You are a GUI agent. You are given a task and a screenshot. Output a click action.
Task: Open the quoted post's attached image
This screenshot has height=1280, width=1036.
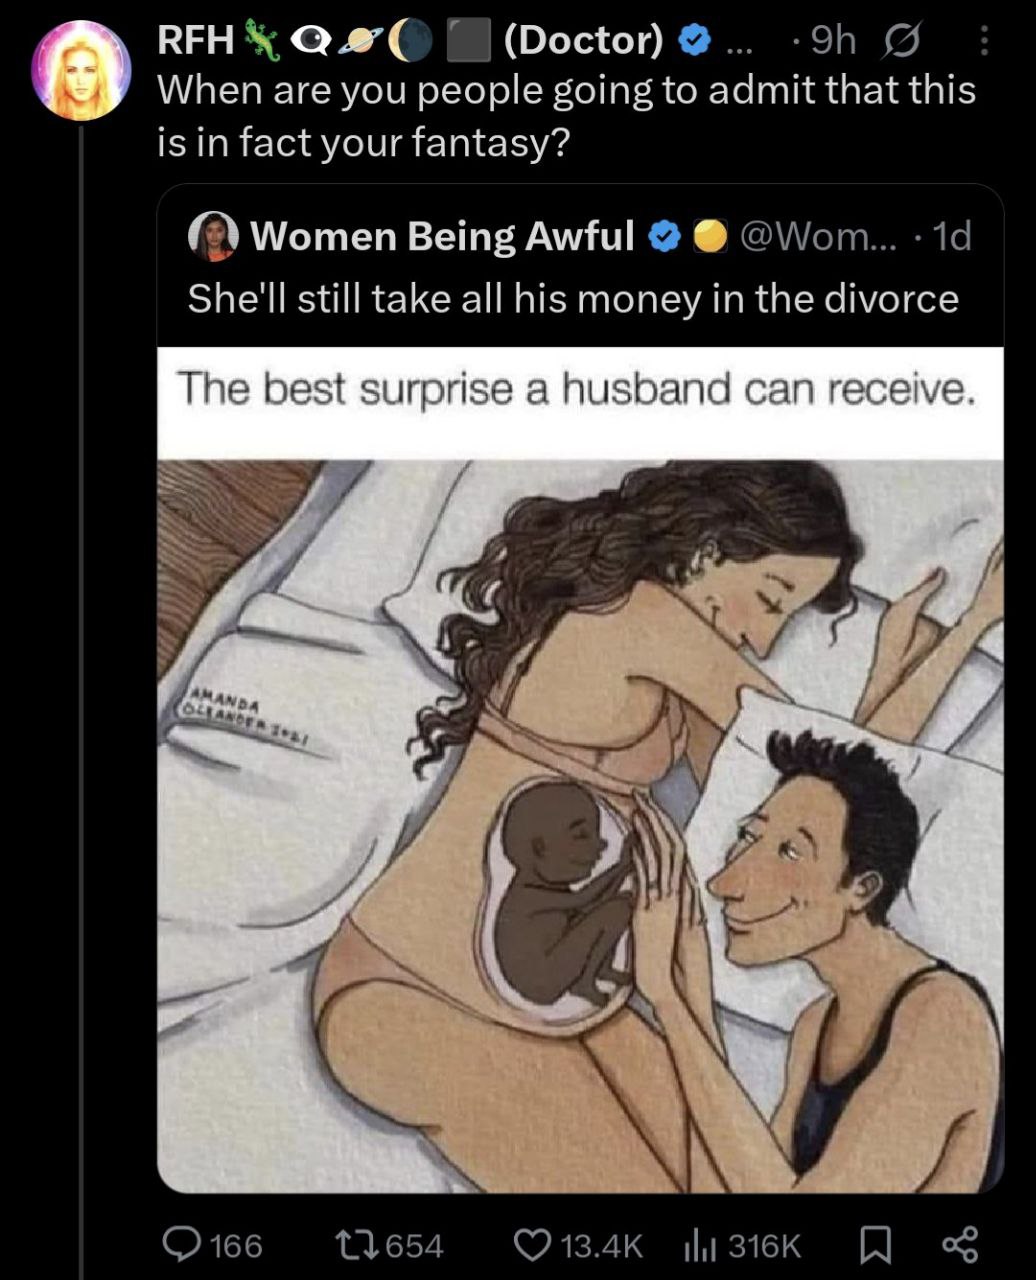point(580,770)
